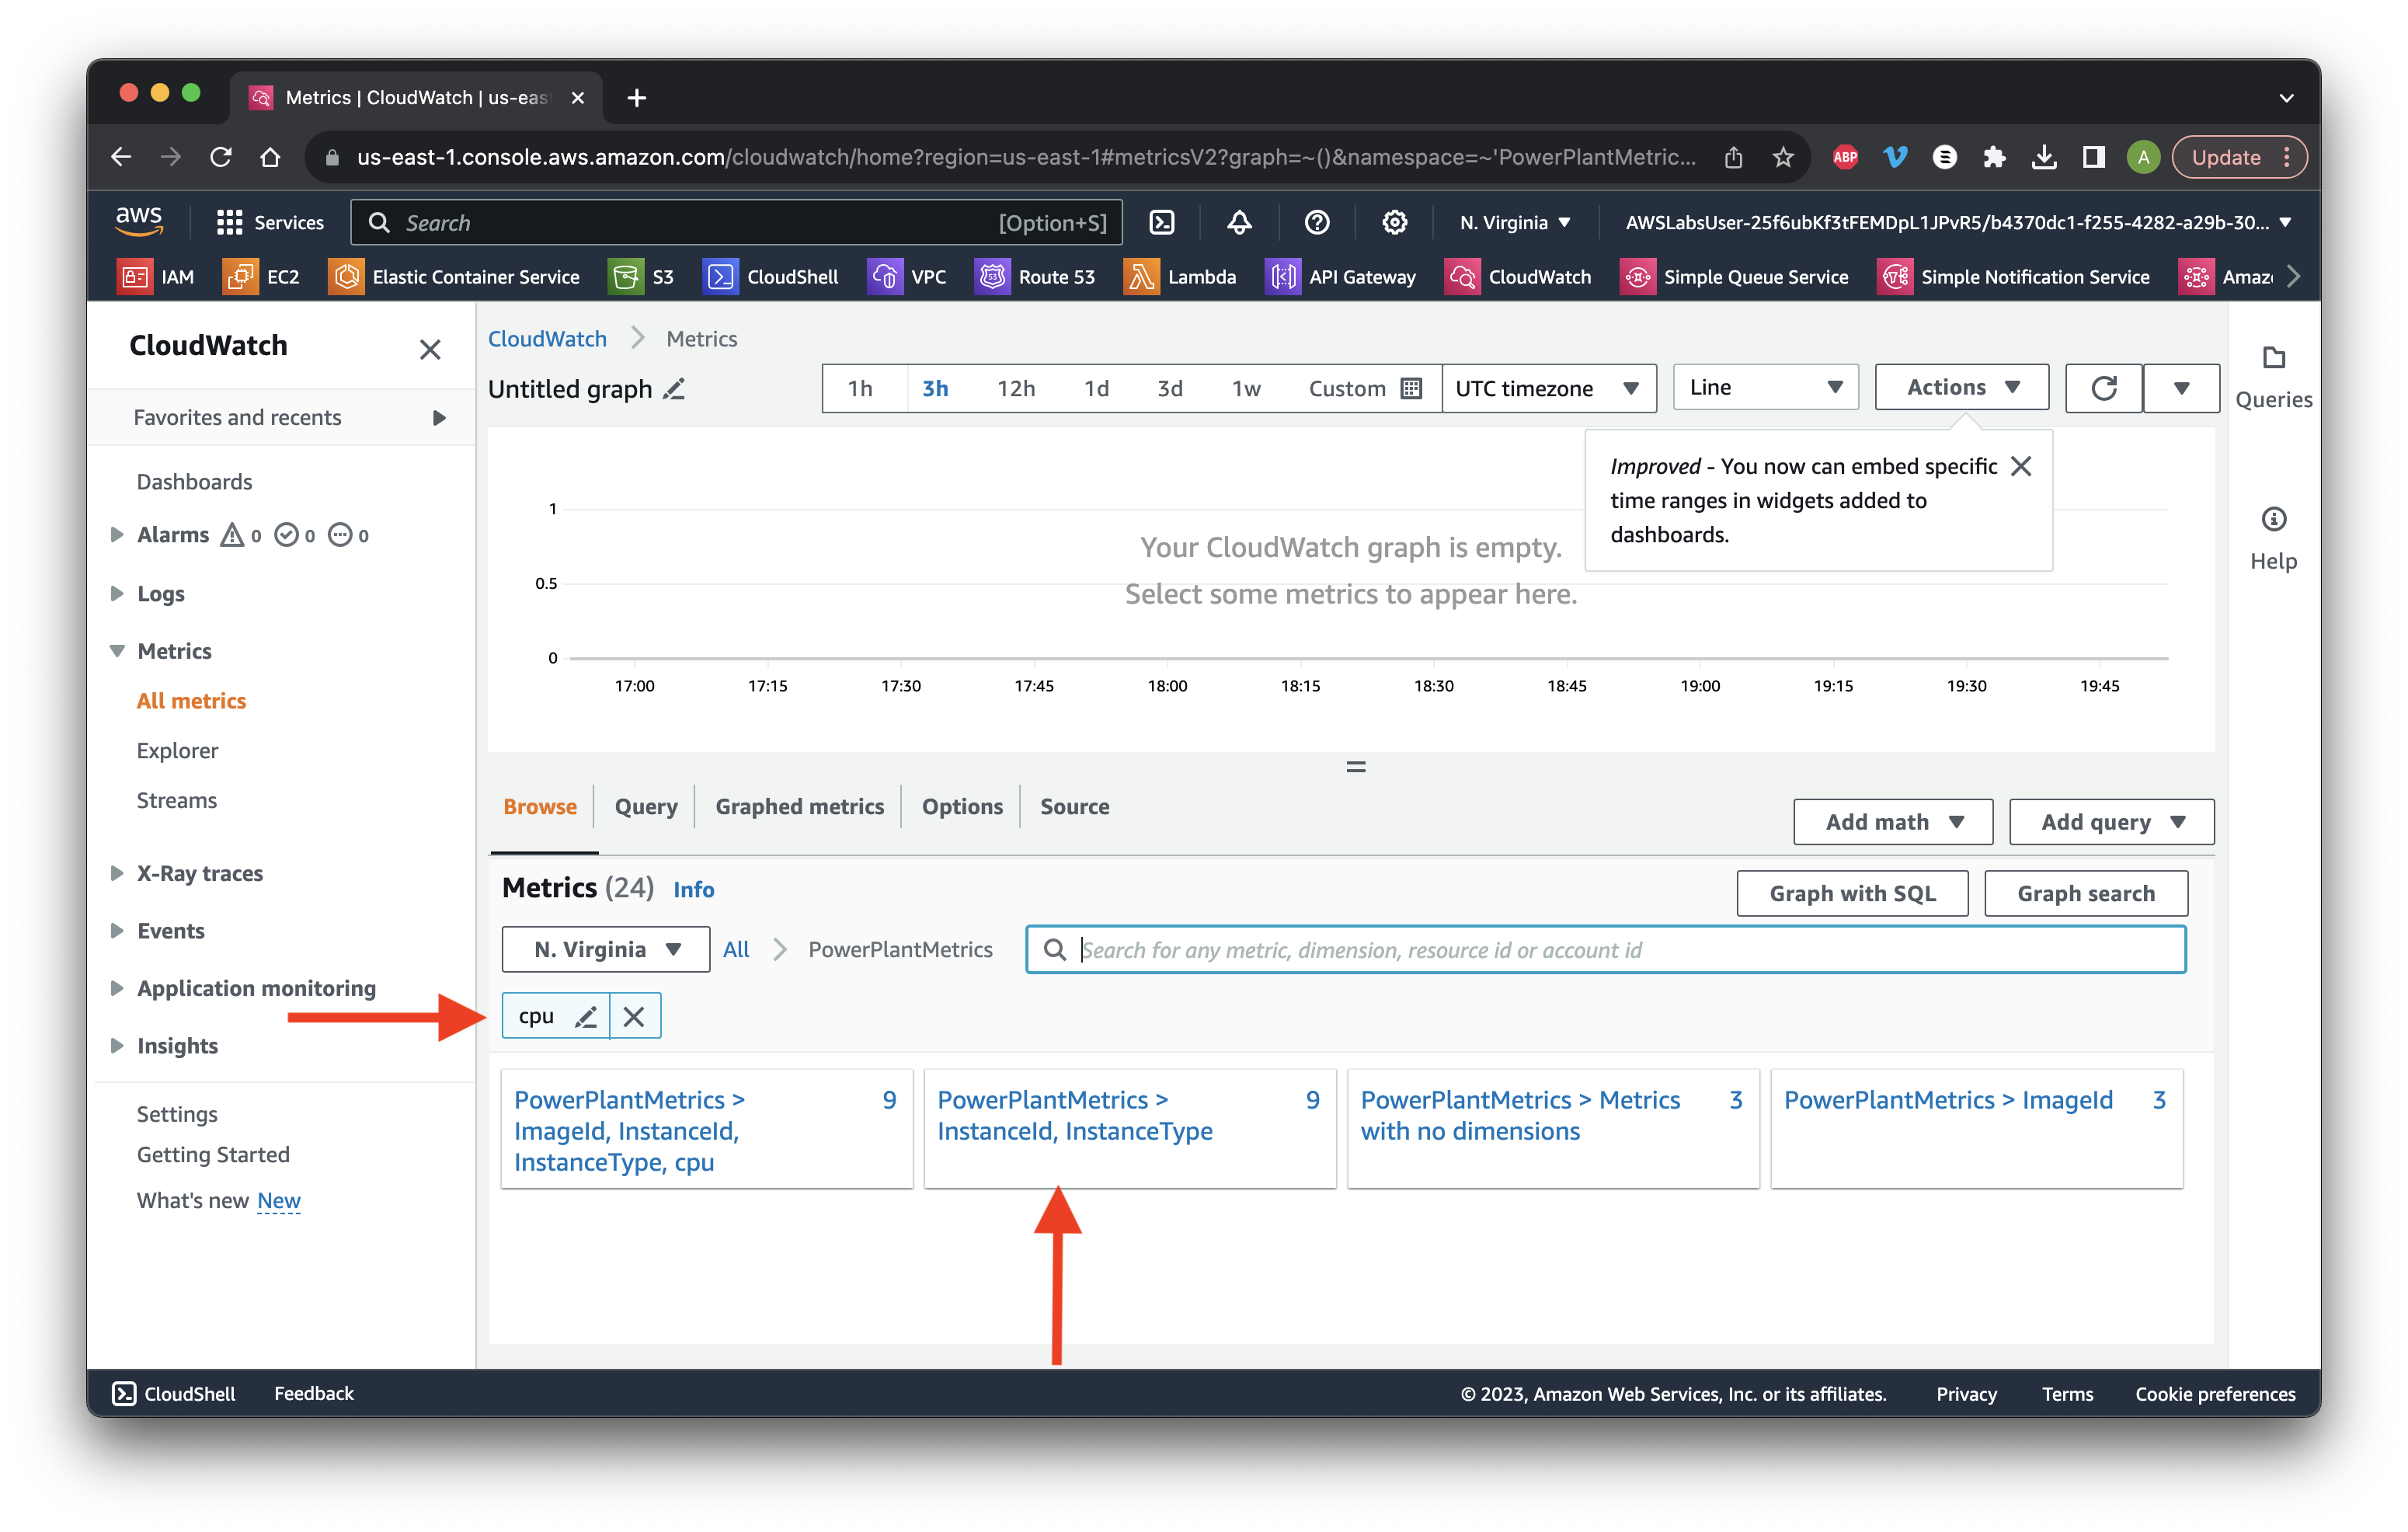Open the CloudWatch favorite shortcut
The width and height of the screenshot is (2408, 1532).
click(1518, 277)
